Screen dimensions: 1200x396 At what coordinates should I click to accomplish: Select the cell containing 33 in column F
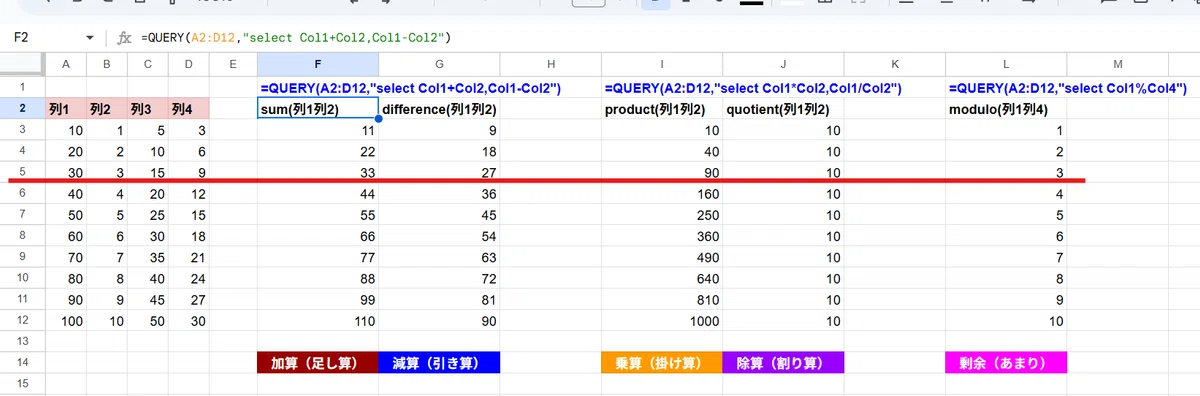tap(318, 172)
